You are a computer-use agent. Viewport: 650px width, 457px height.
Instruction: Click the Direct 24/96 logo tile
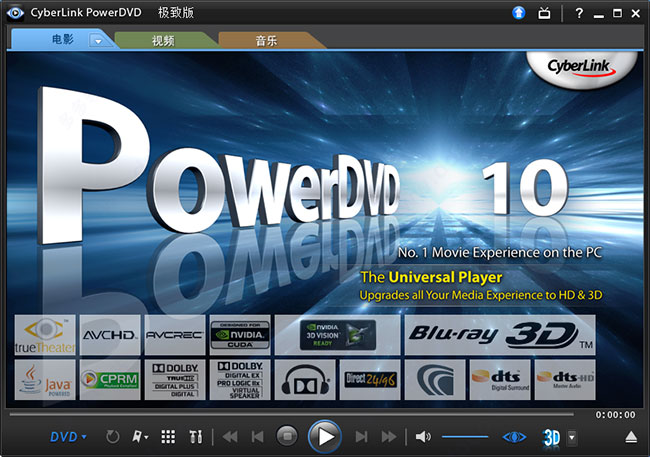370,380
